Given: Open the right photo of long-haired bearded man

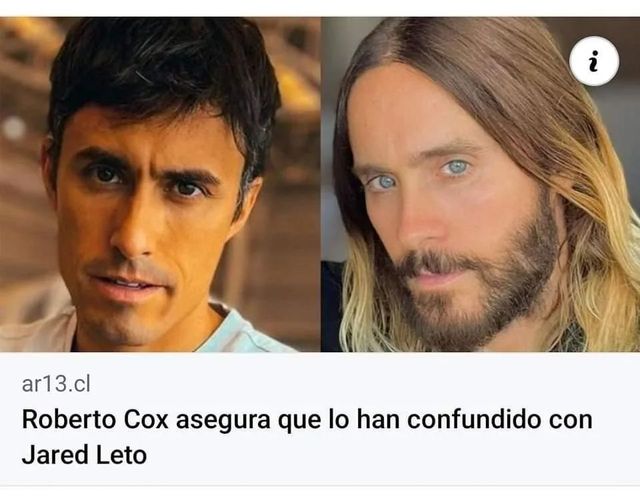Looking at the screenshot, I should [x=480, y=185].
